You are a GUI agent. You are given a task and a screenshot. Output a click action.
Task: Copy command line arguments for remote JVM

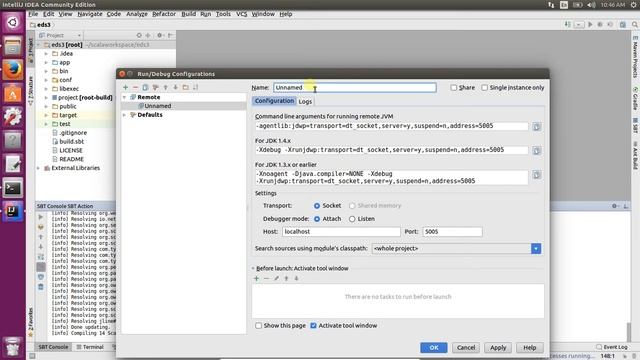(x=536, y=127)
